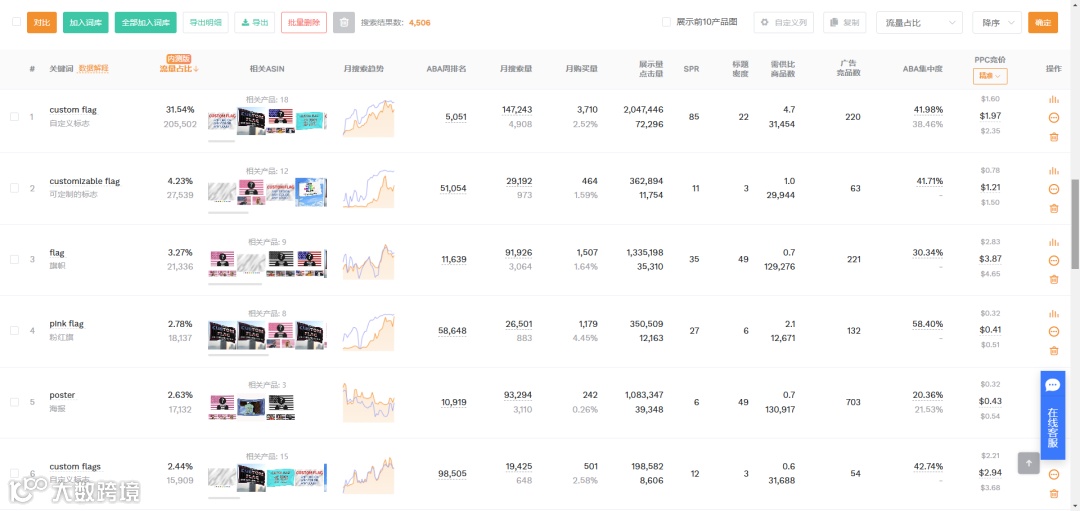Delete the customizable flag keyword row
The image size is (1080, 511).
[x=1053, y=209]
